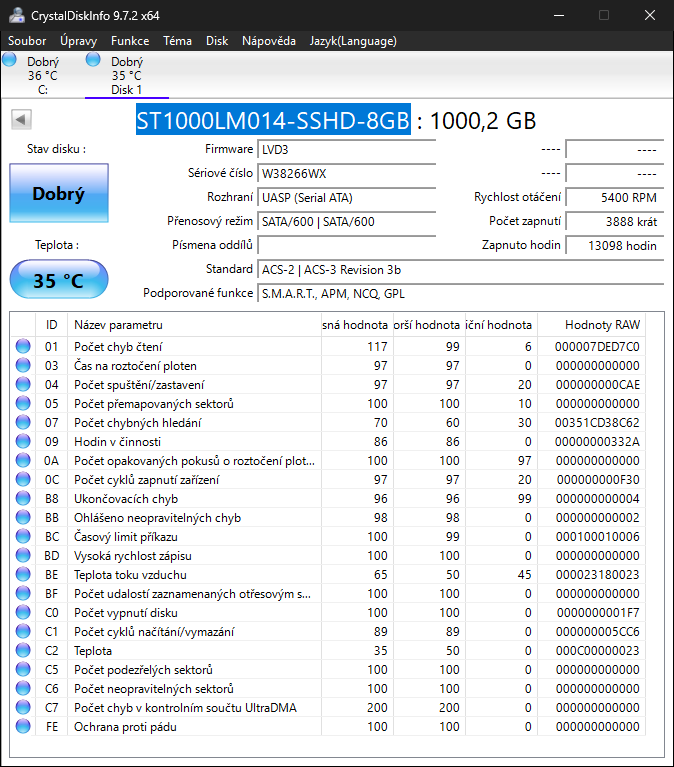Click the SATA/600 transfer mode field

point(346,222)
